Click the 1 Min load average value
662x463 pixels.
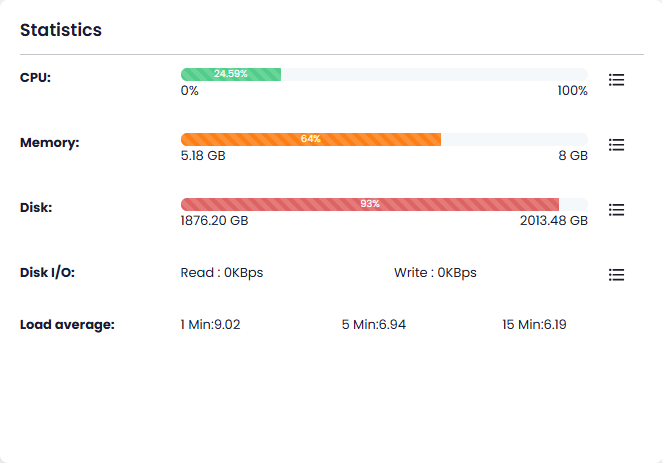[x=210, y=324]
